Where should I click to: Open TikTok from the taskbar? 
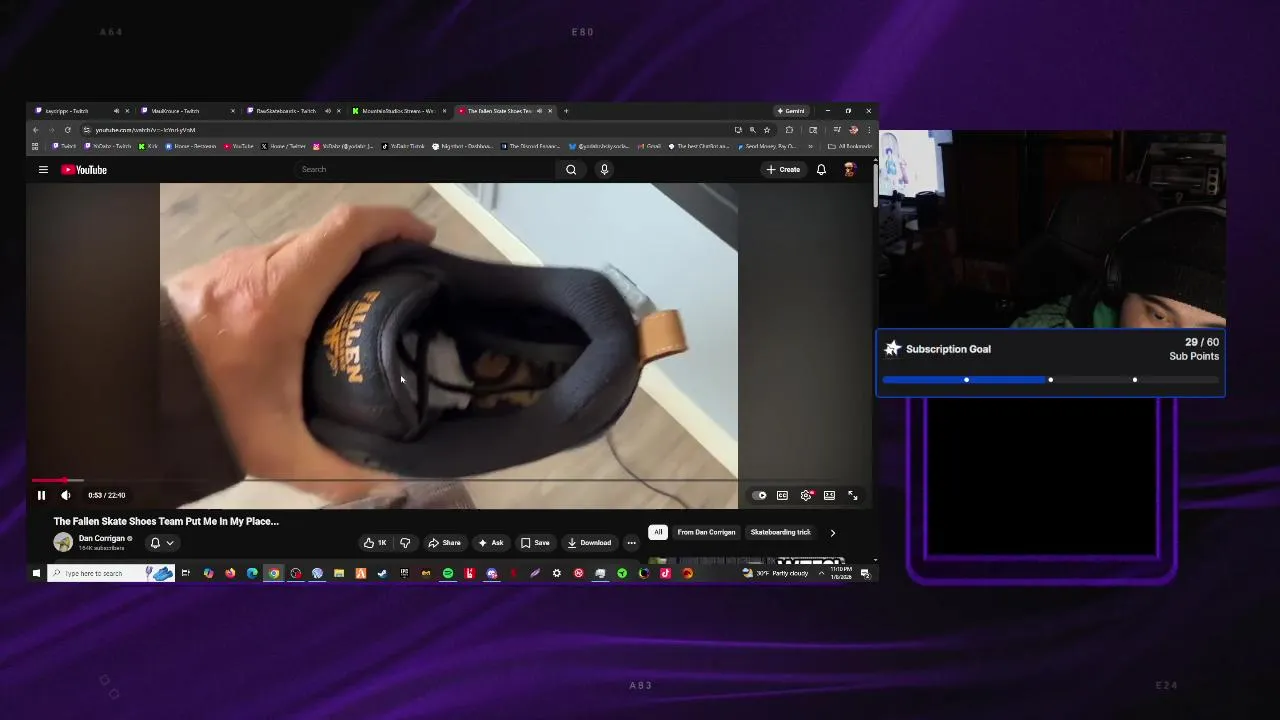pyautogui.click(x=665, y=573)
